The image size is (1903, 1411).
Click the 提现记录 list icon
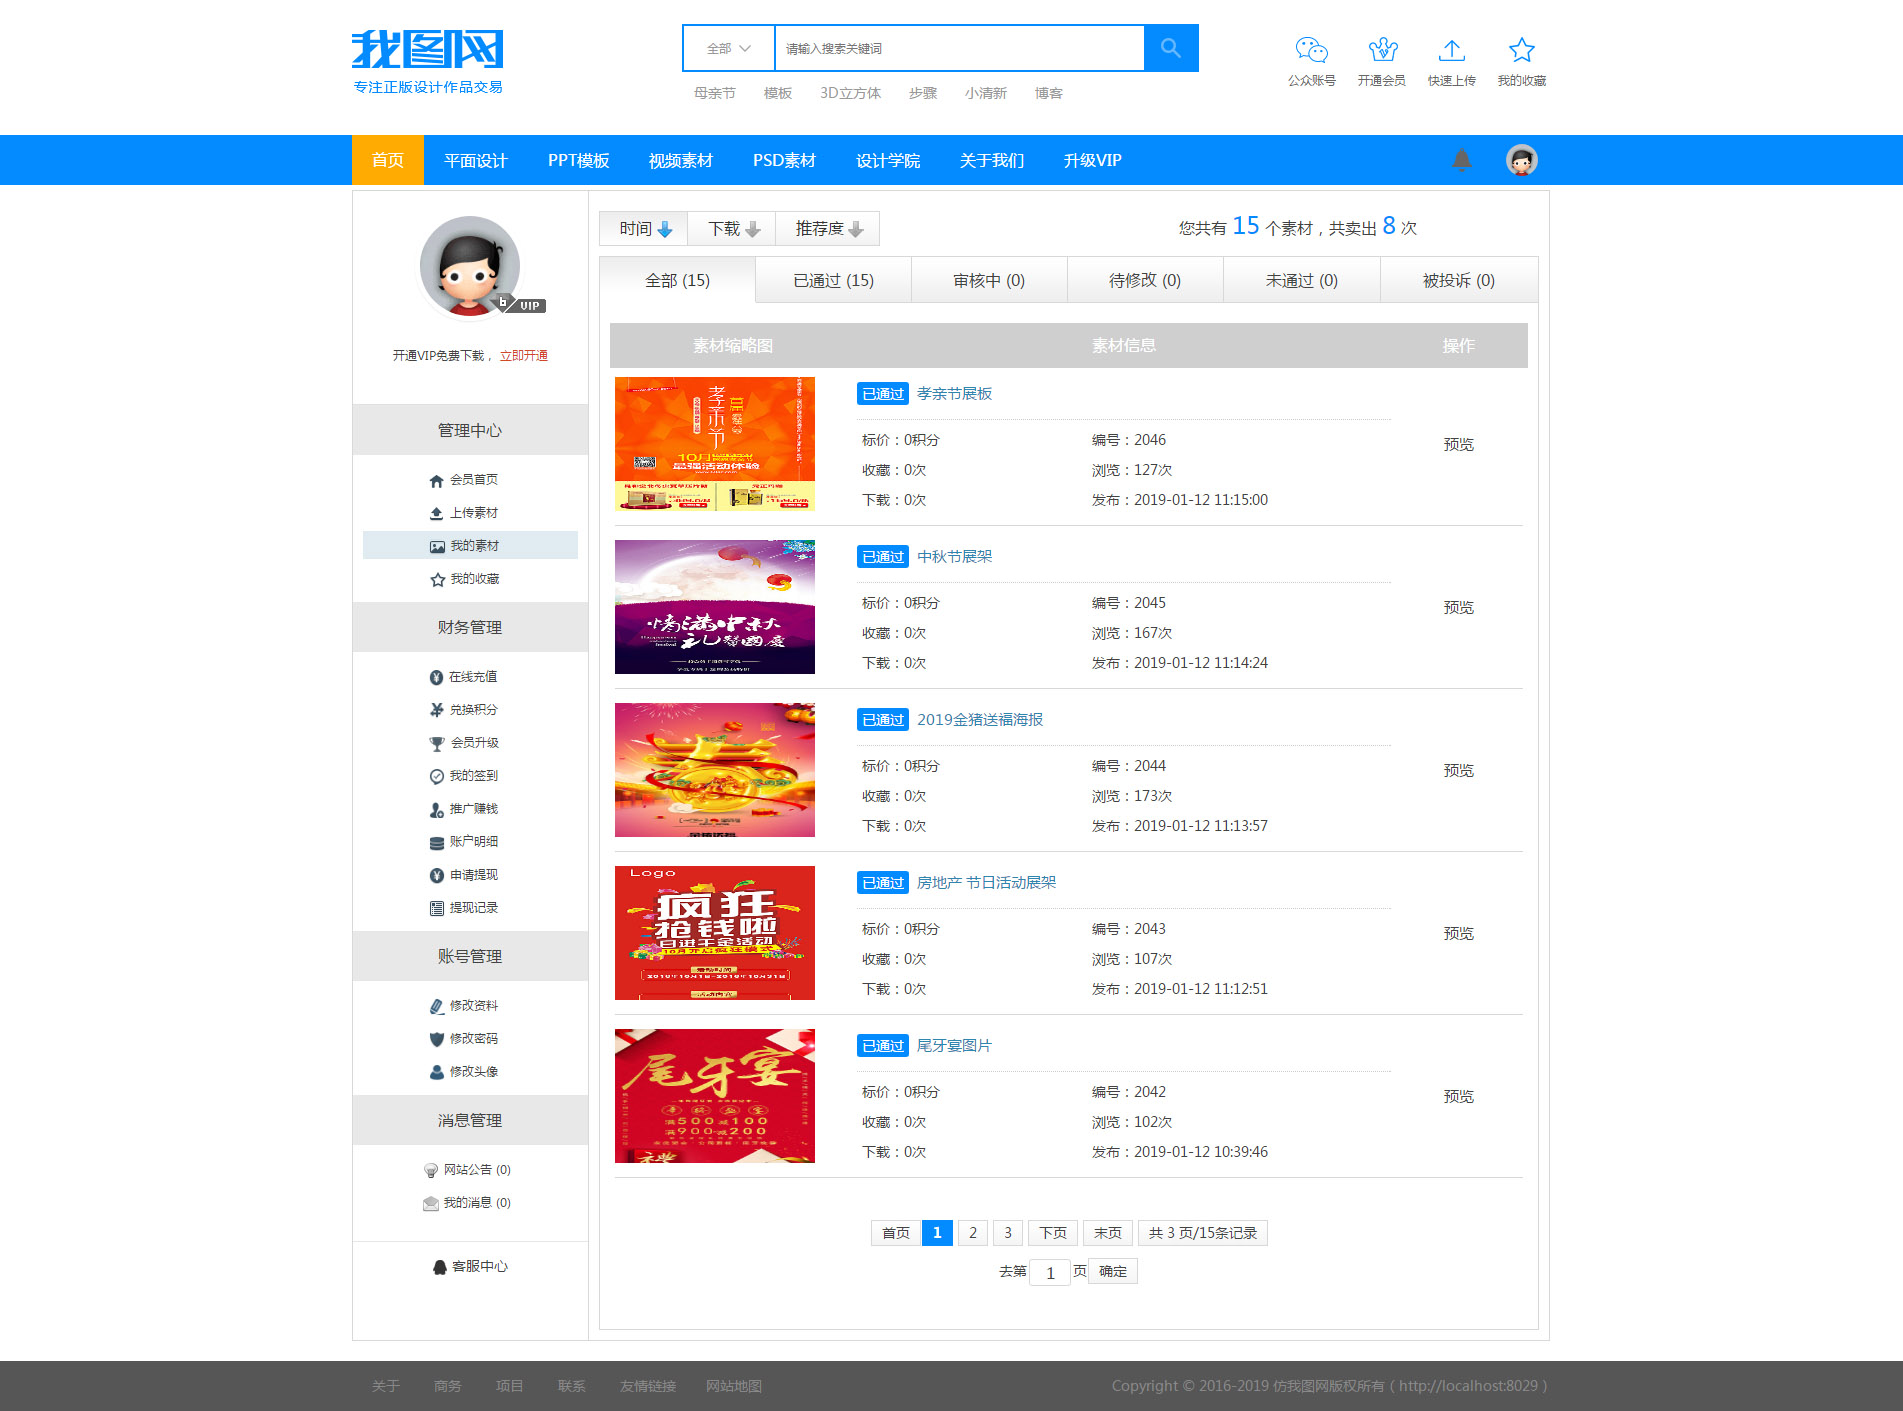[436, 908]
